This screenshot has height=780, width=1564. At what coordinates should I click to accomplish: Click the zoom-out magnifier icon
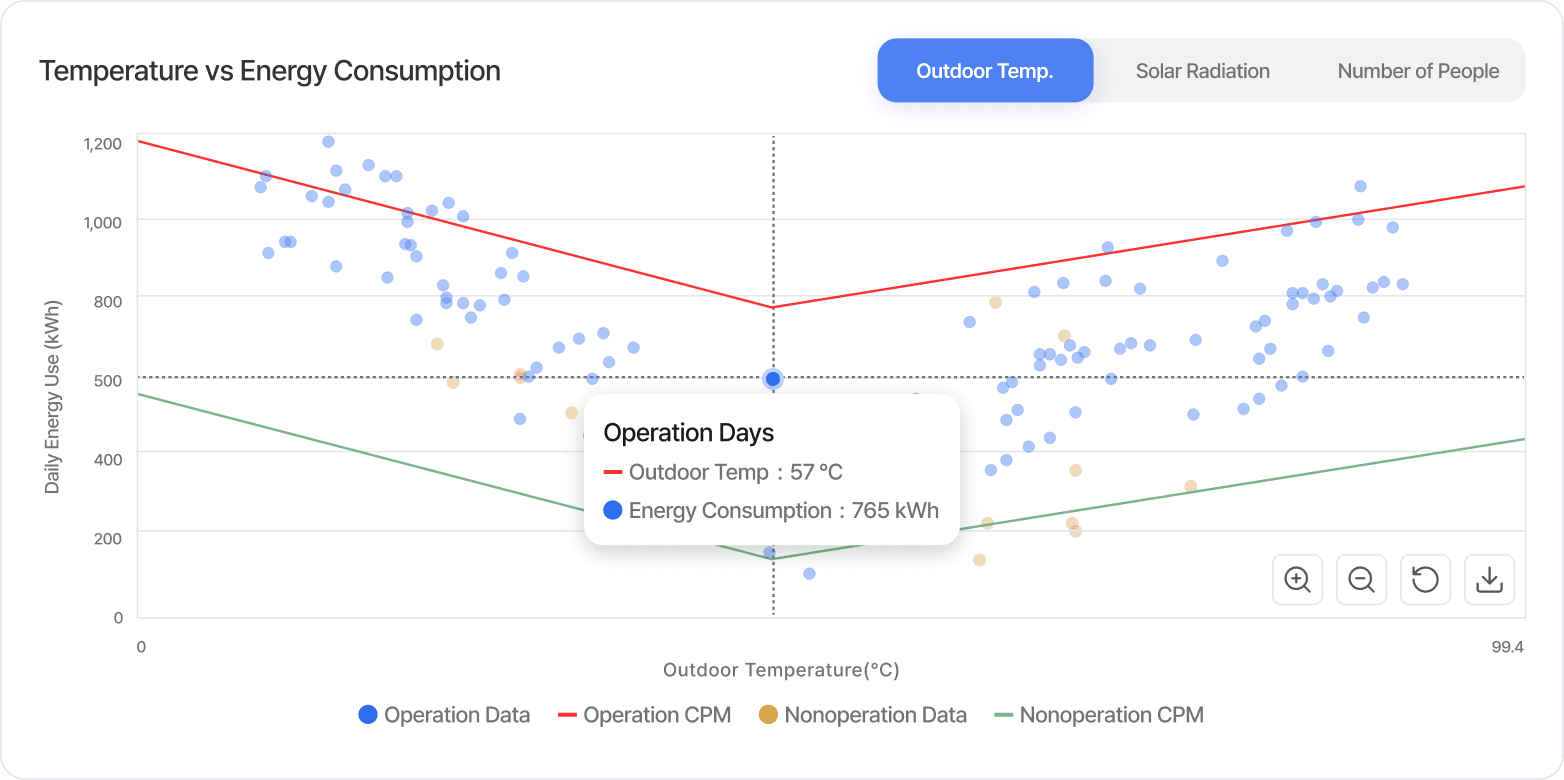[x=1361, y=579]
